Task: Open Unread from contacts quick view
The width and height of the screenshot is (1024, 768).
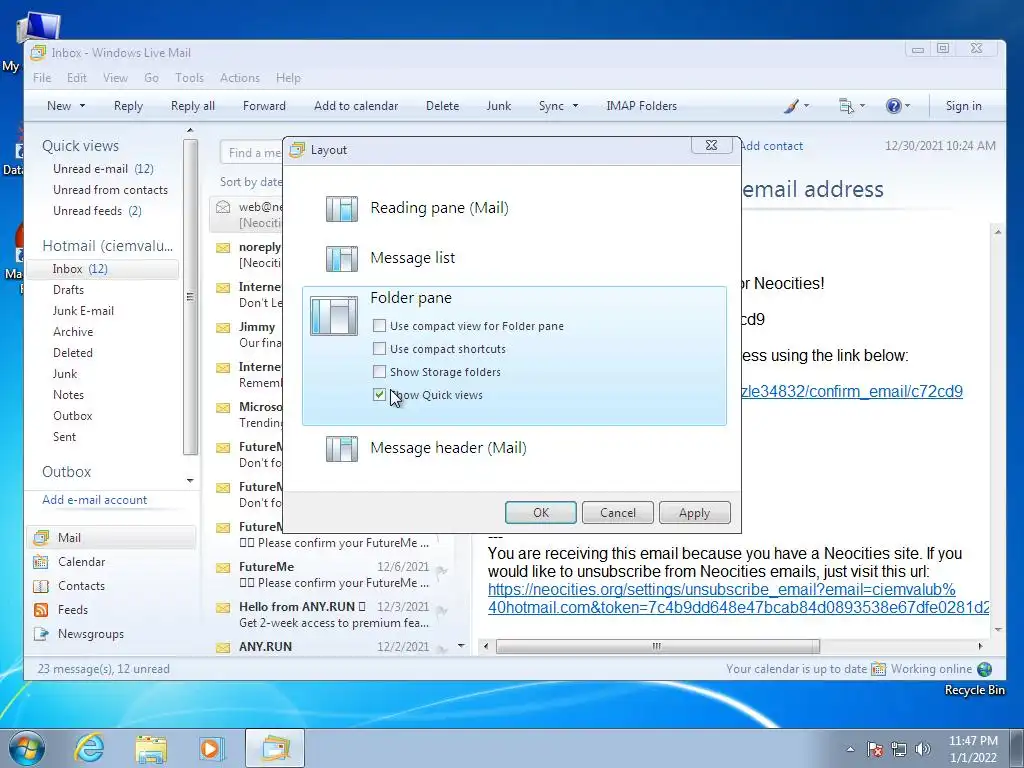Action: coord(110,190)
